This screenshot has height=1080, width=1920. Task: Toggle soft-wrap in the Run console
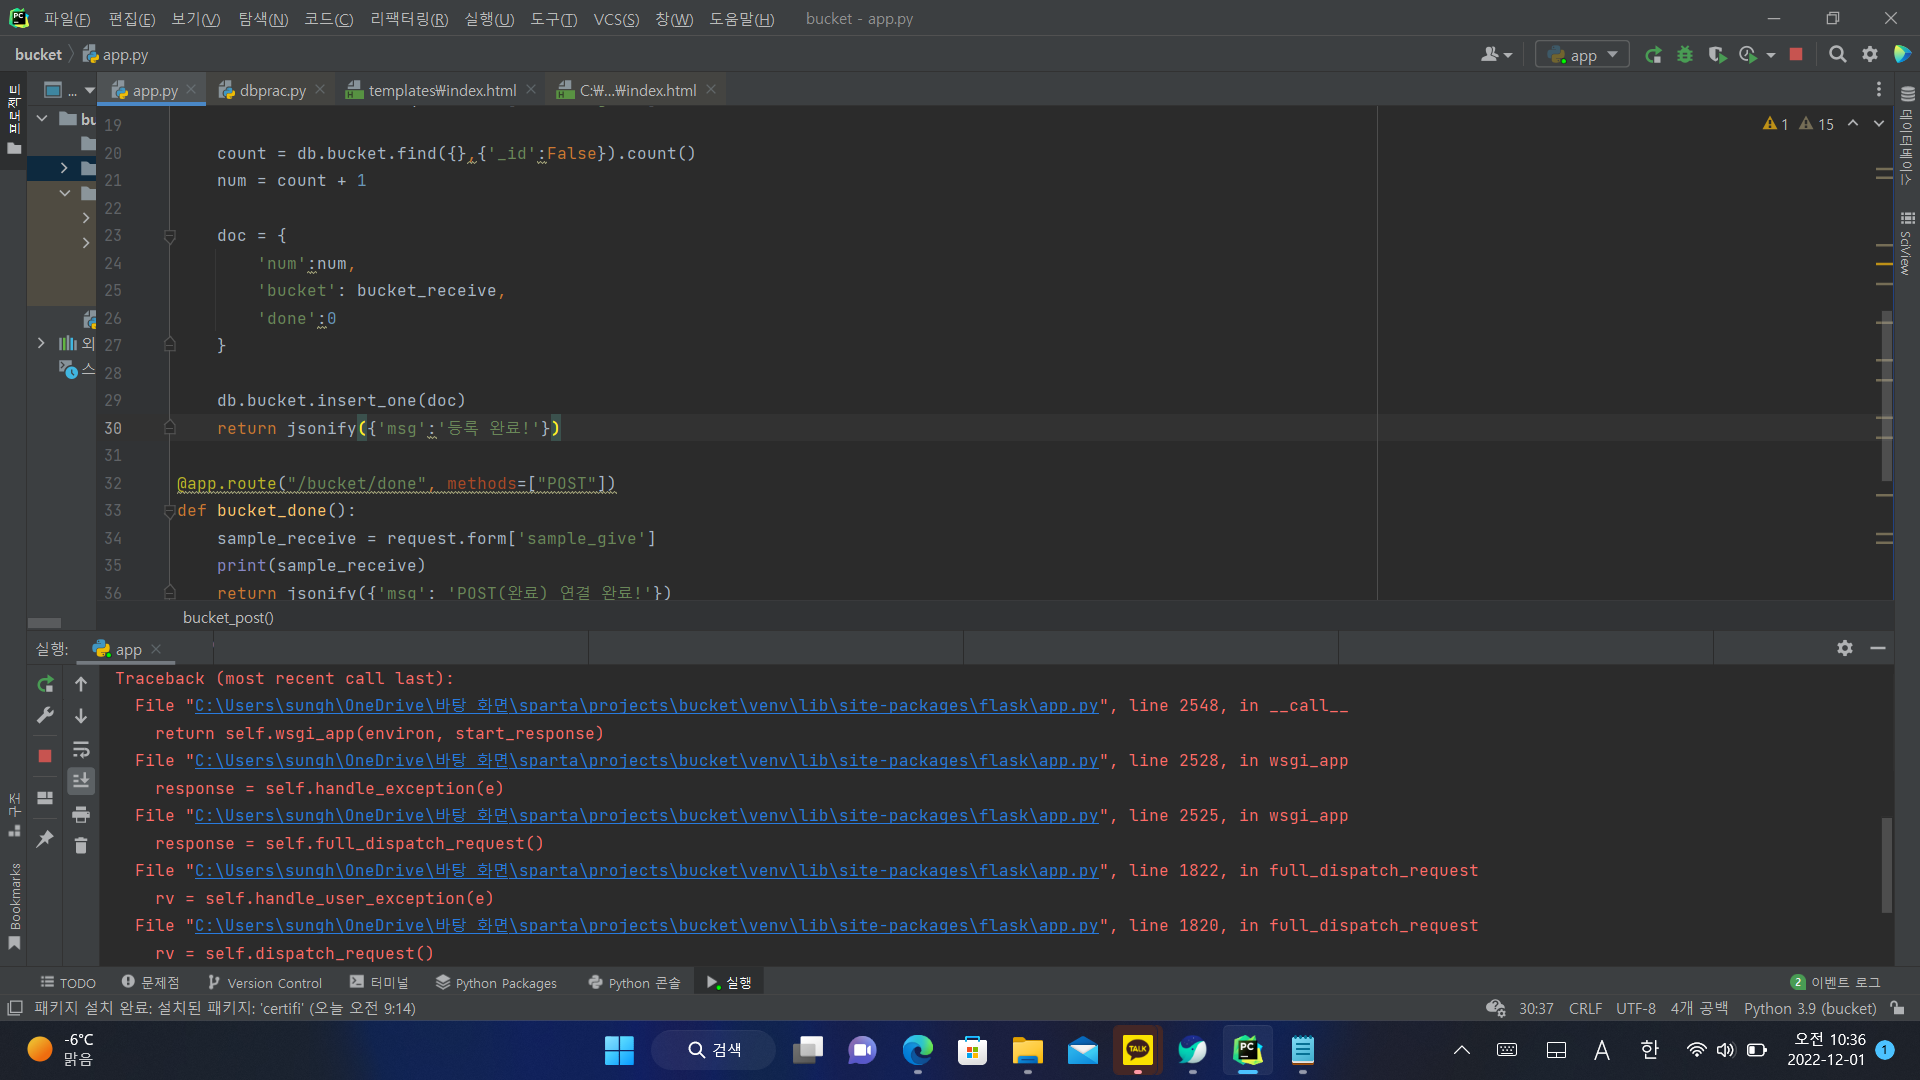click(81, 750)
